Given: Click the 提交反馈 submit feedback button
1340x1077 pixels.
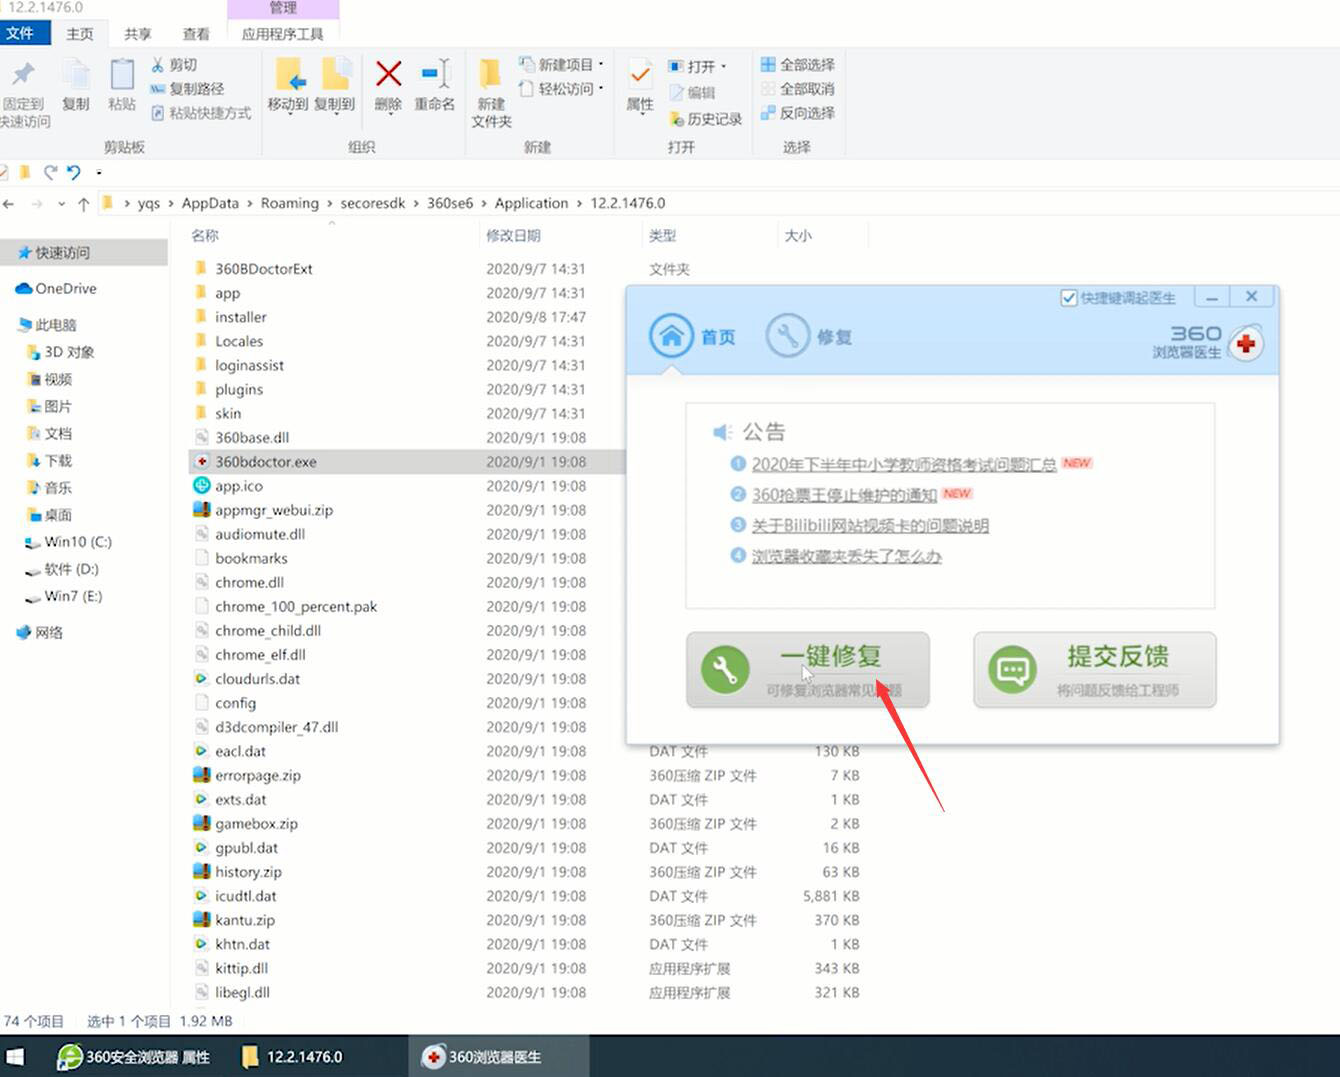Looking at the screenshot, I should (x=1095, y=669).
